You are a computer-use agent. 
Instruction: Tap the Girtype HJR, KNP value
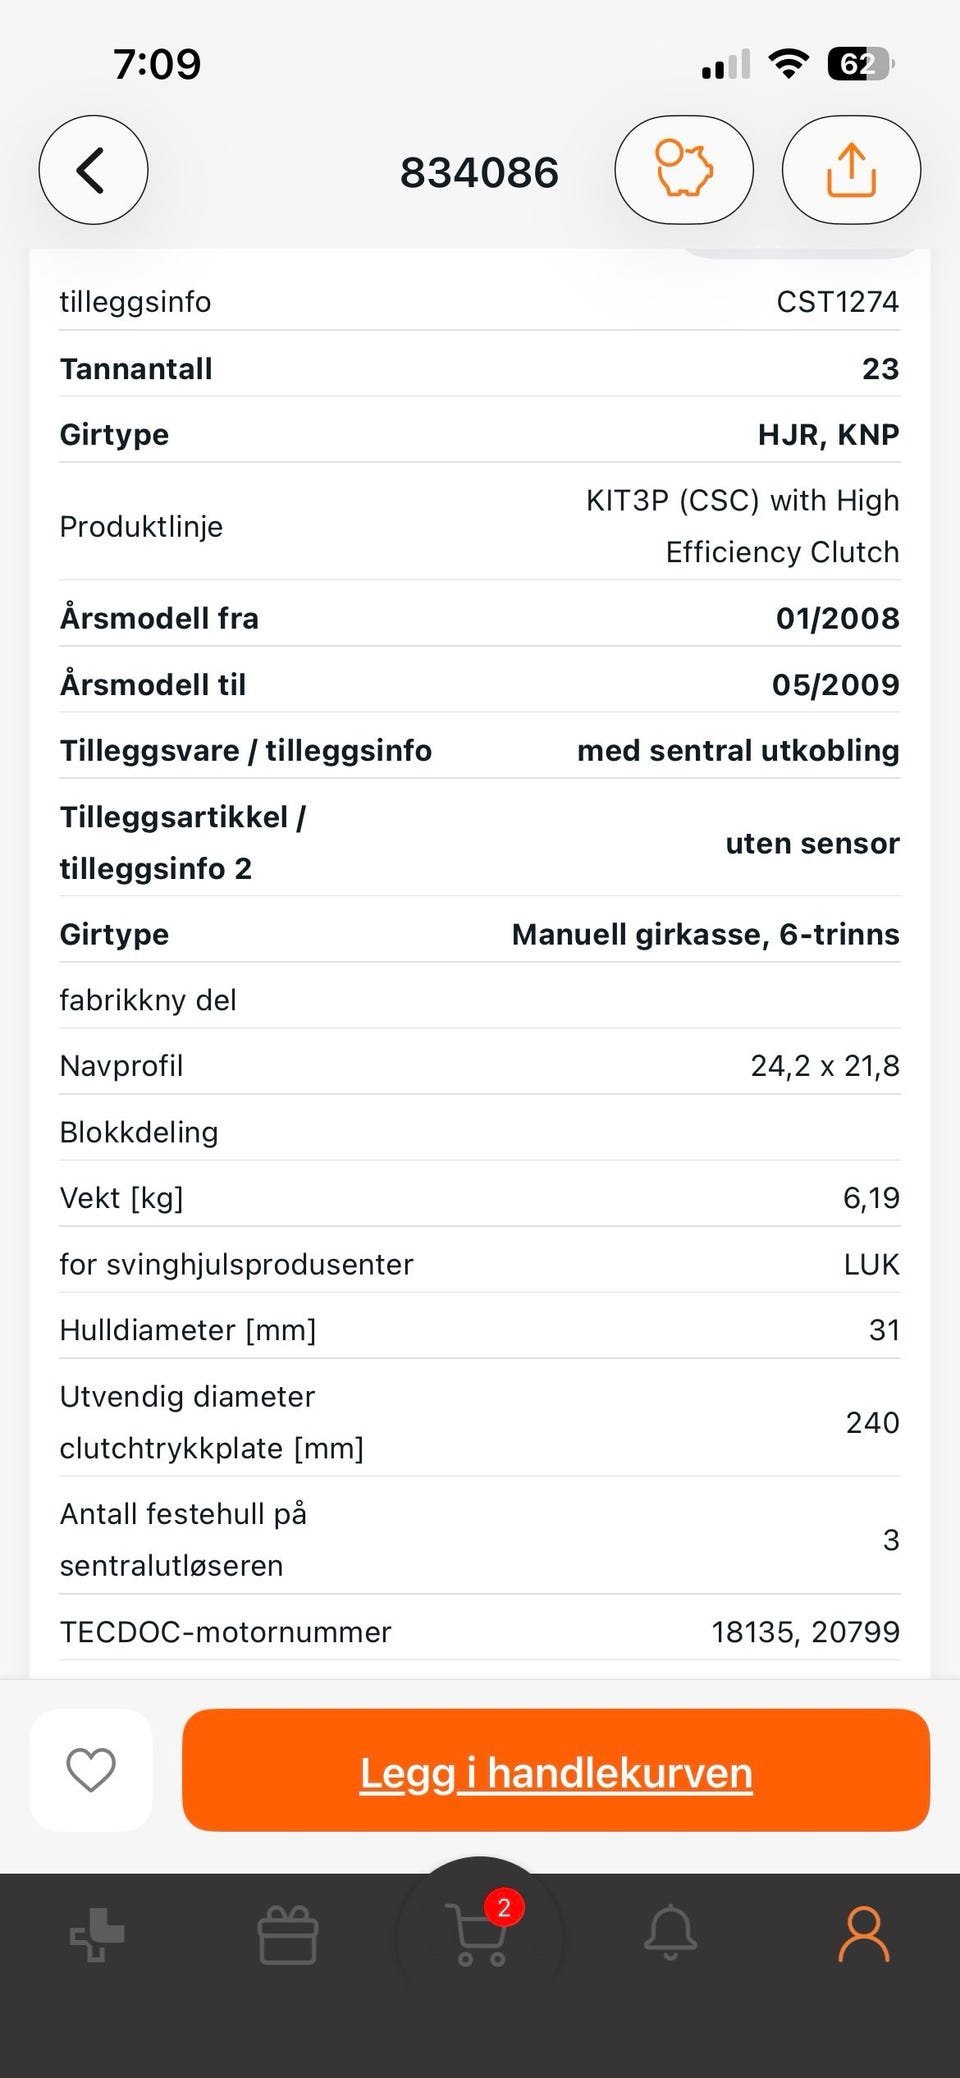828,435
